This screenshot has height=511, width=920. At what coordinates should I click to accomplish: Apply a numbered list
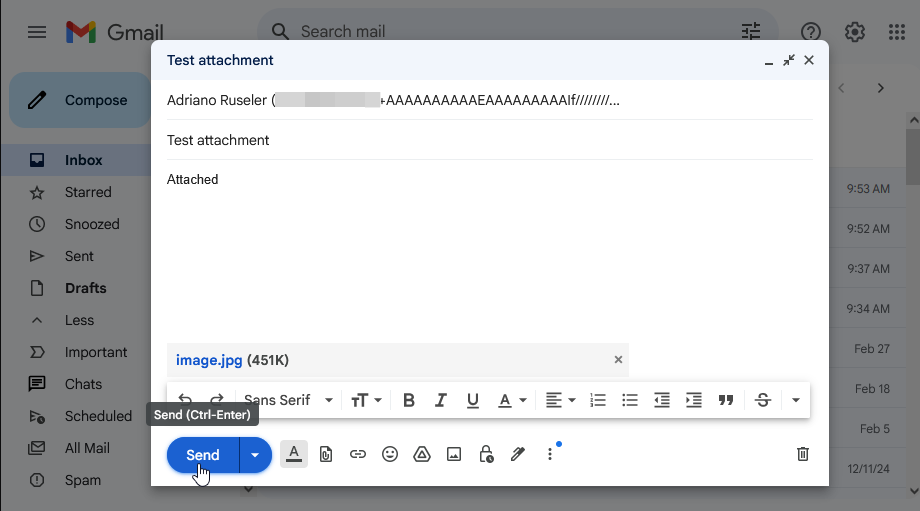click(598, 400)
